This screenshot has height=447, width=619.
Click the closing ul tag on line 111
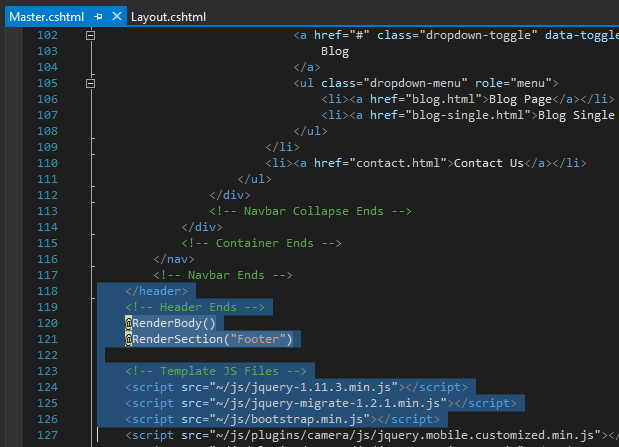pos(254,179)
